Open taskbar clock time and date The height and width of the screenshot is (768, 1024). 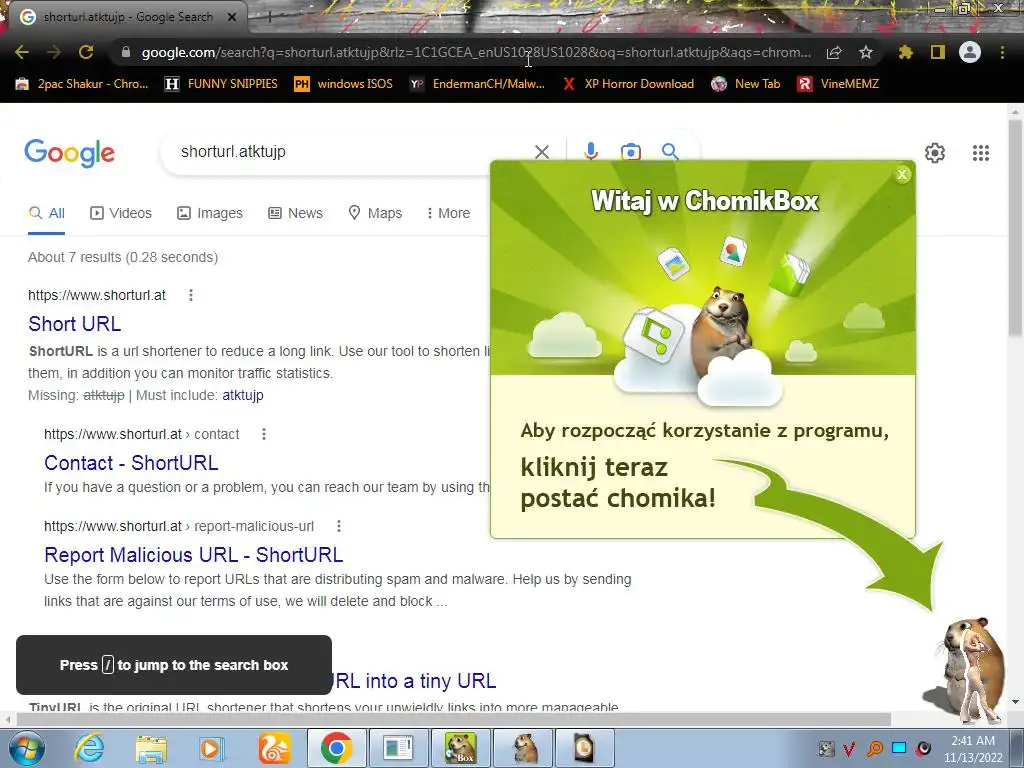click(x=973, y=749)
